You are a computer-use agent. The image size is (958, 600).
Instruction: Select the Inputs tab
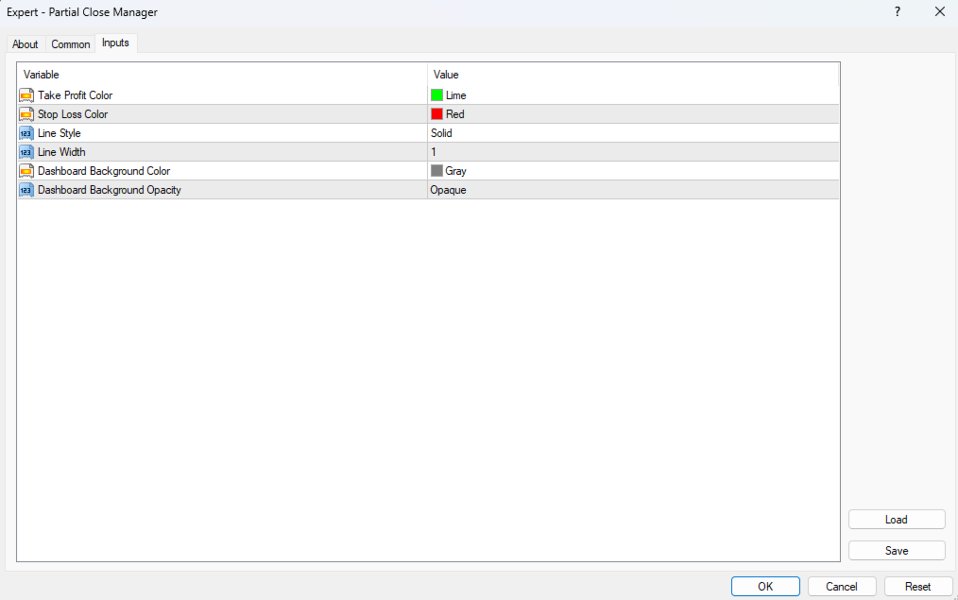point(115,42)
